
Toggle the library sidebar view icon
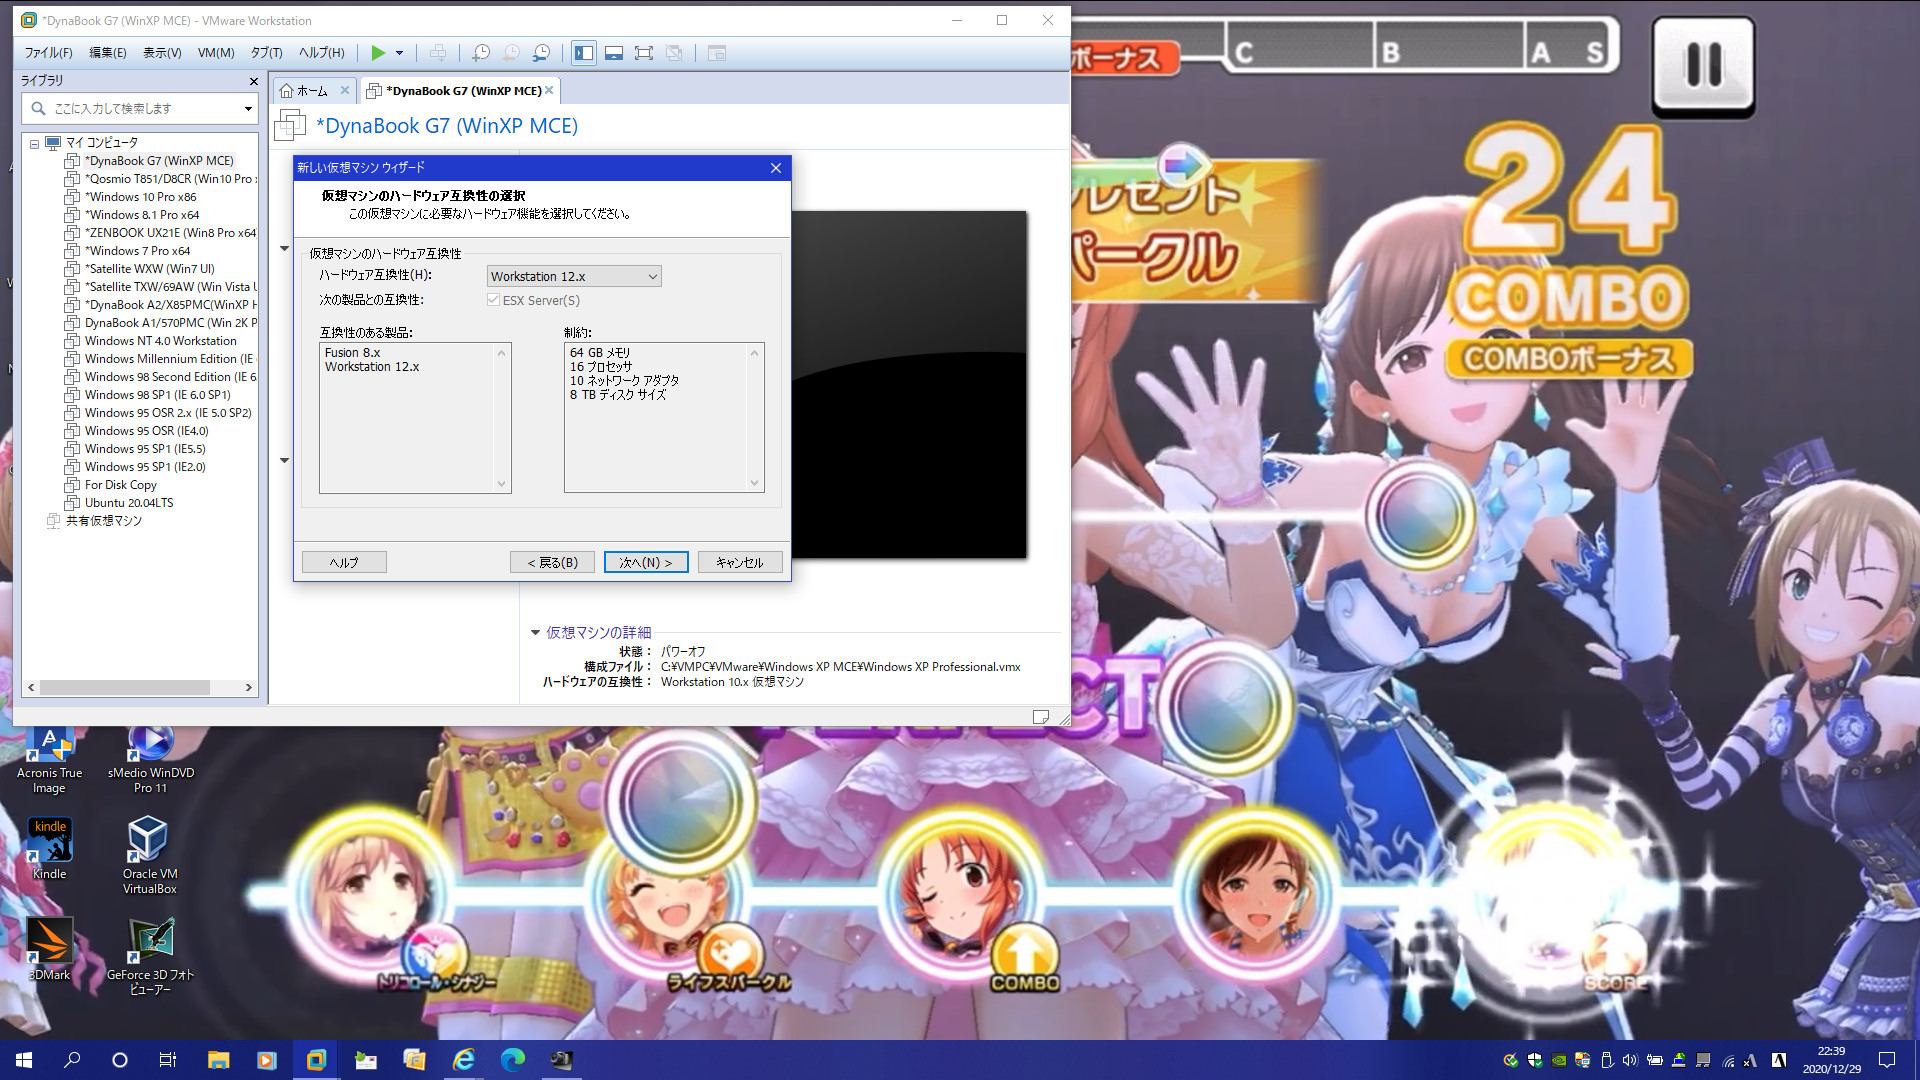[x=584, y=53]
